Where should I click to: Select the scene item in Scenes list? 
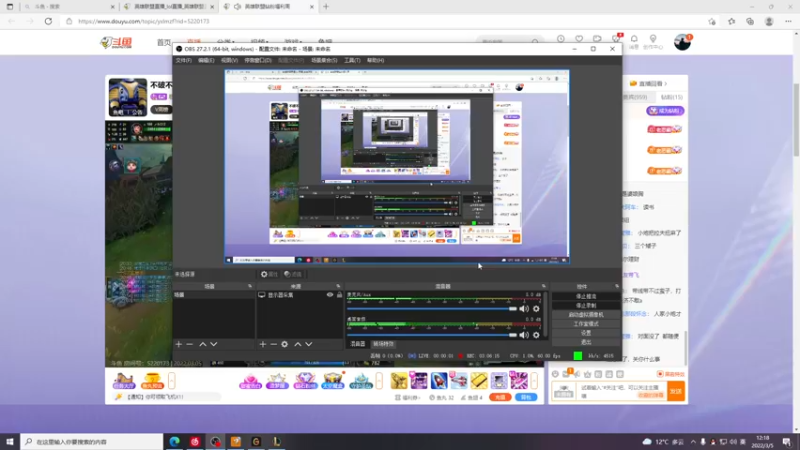click(214, 295)
